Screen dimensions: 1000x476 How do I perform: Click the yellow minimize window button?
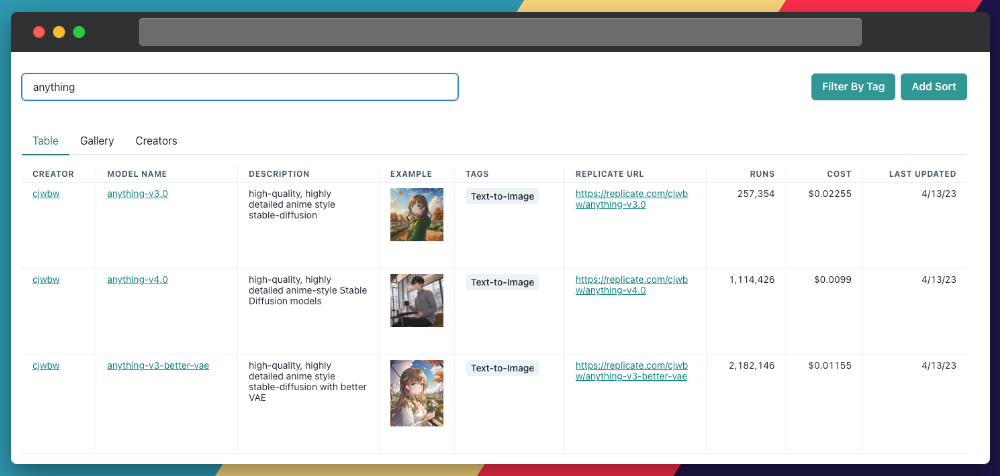pos(59,32)
